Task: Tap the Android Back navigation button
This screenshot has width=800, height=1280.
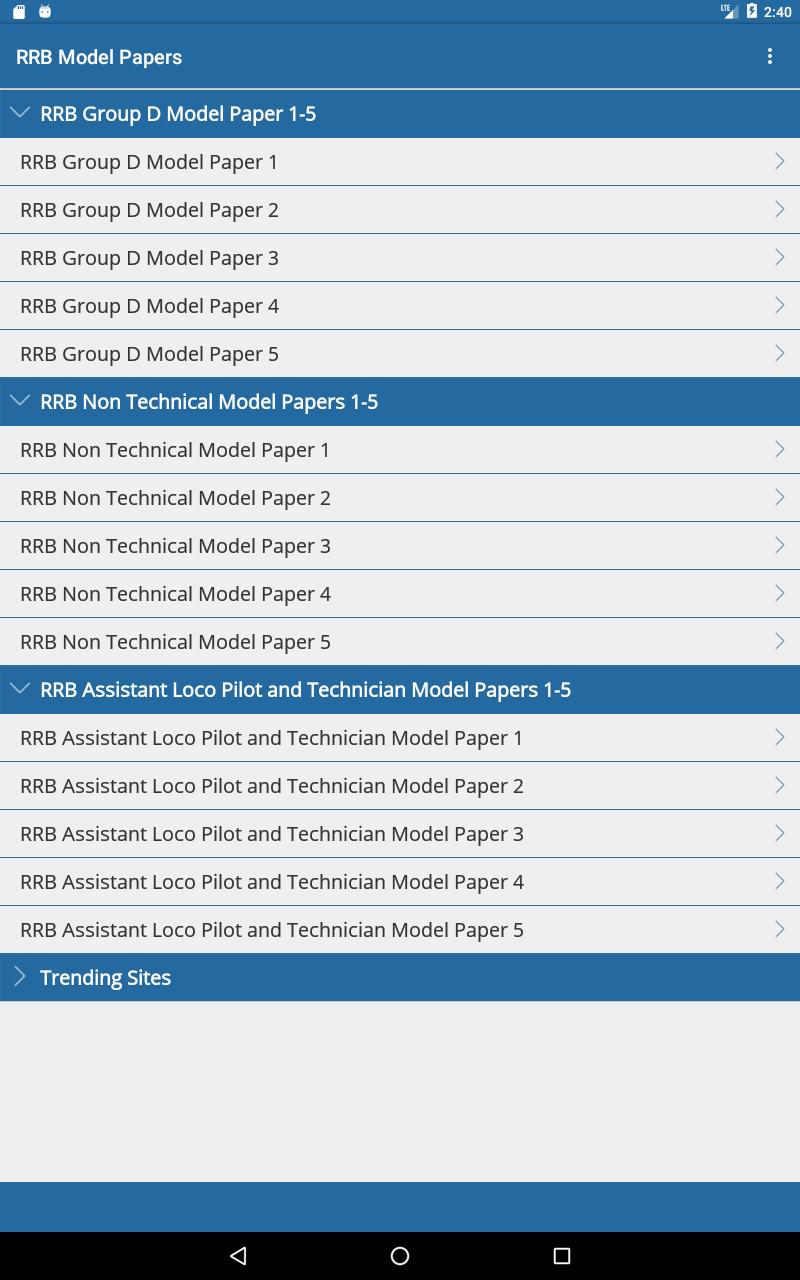Action: click(238, 1256)
